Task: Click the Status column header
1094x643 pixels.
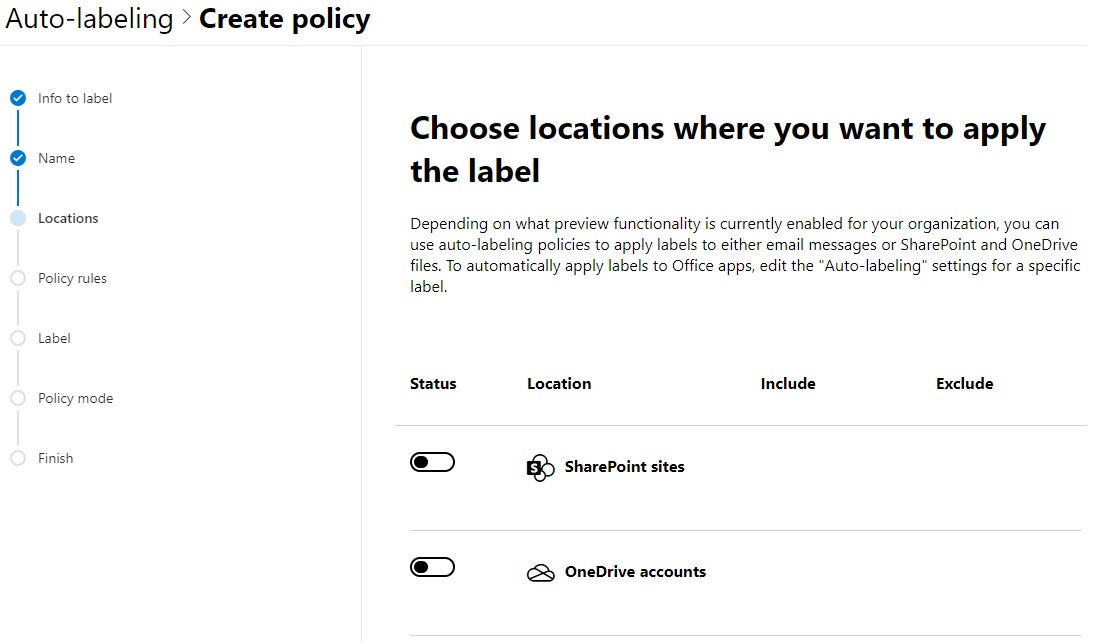Action: 433,383
